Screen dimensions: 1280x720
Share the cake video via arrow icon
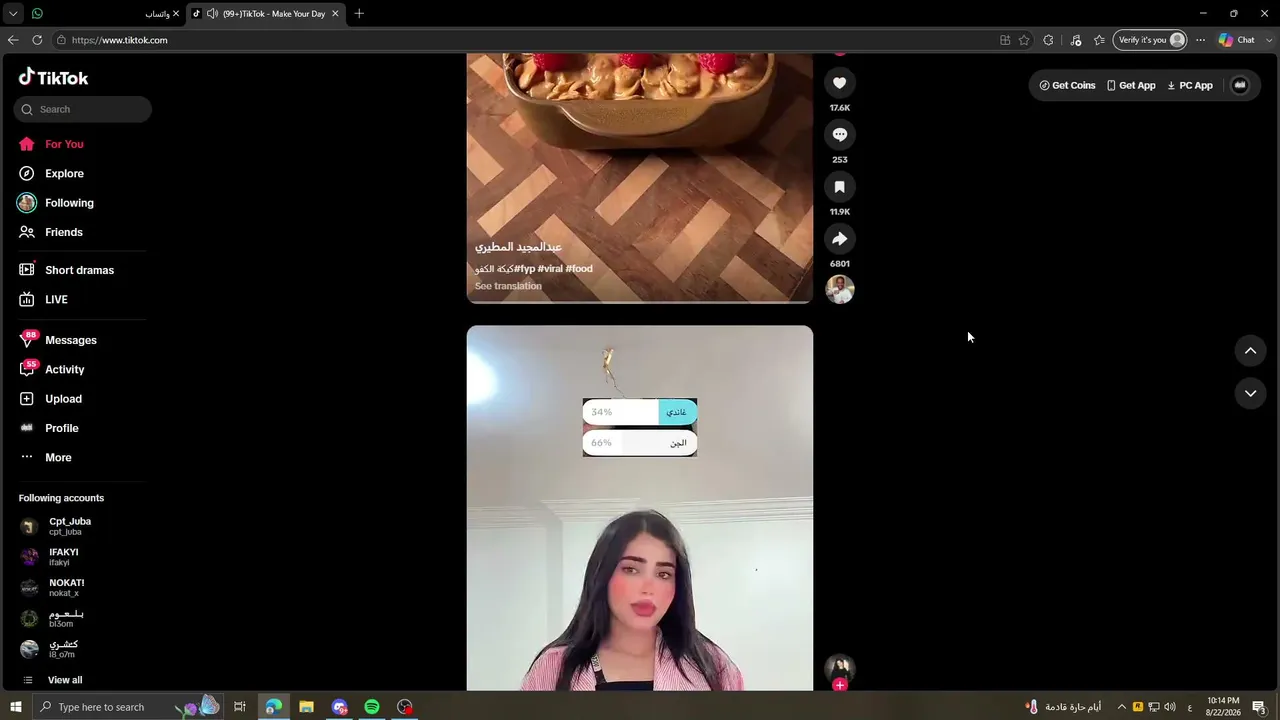tap(840, 239)
